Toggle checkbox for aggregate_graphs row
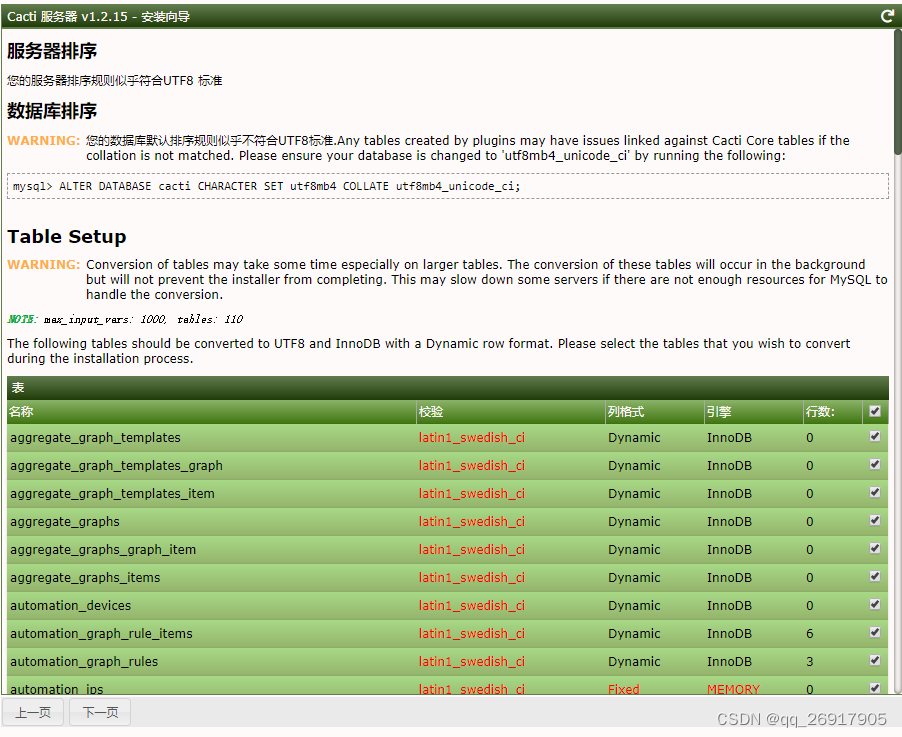Viewport: 902px width, 737px height. click(875, 521)
